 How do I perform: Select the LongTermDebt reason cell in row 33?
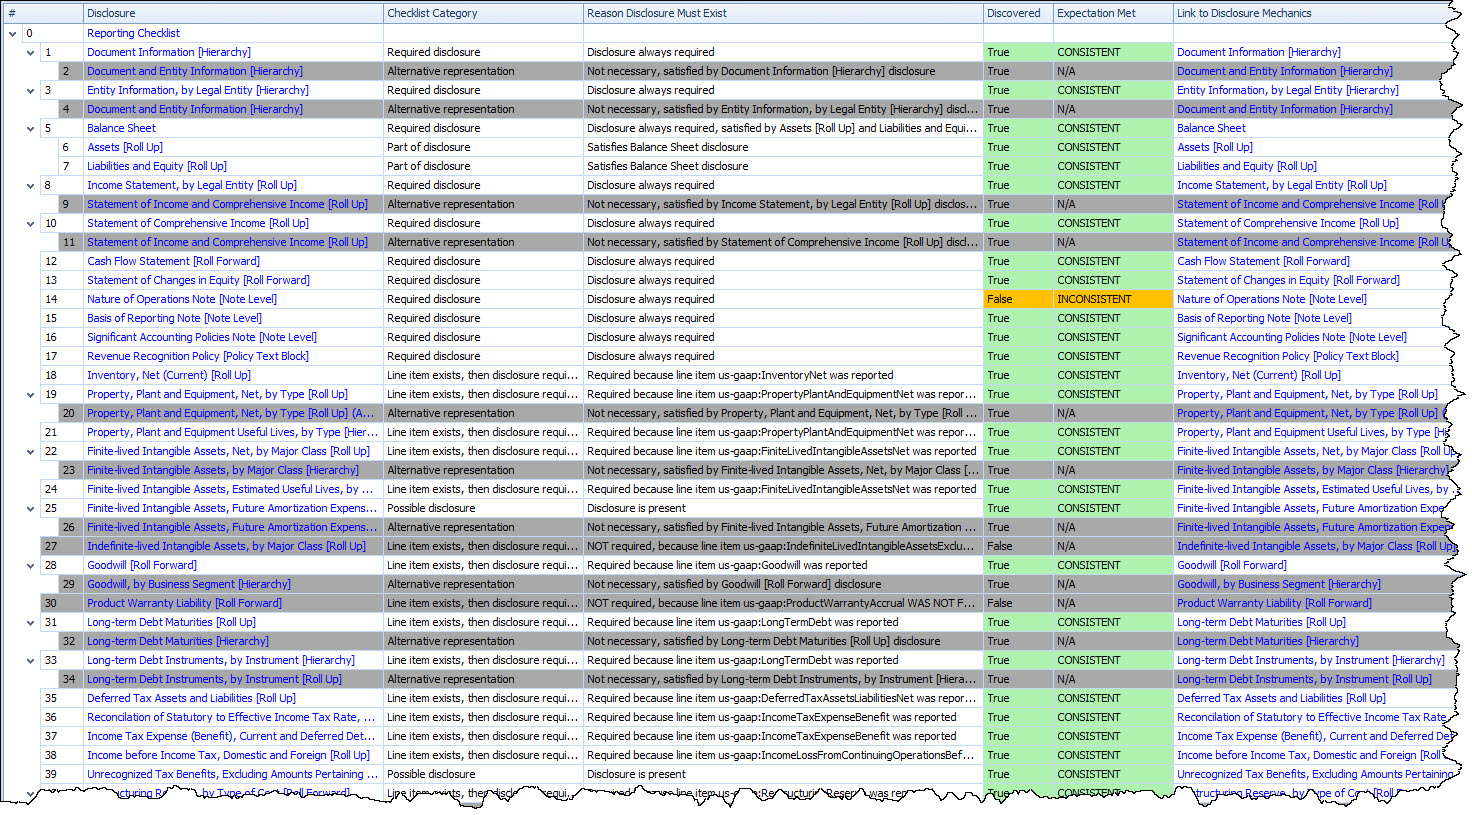(783, 660)
